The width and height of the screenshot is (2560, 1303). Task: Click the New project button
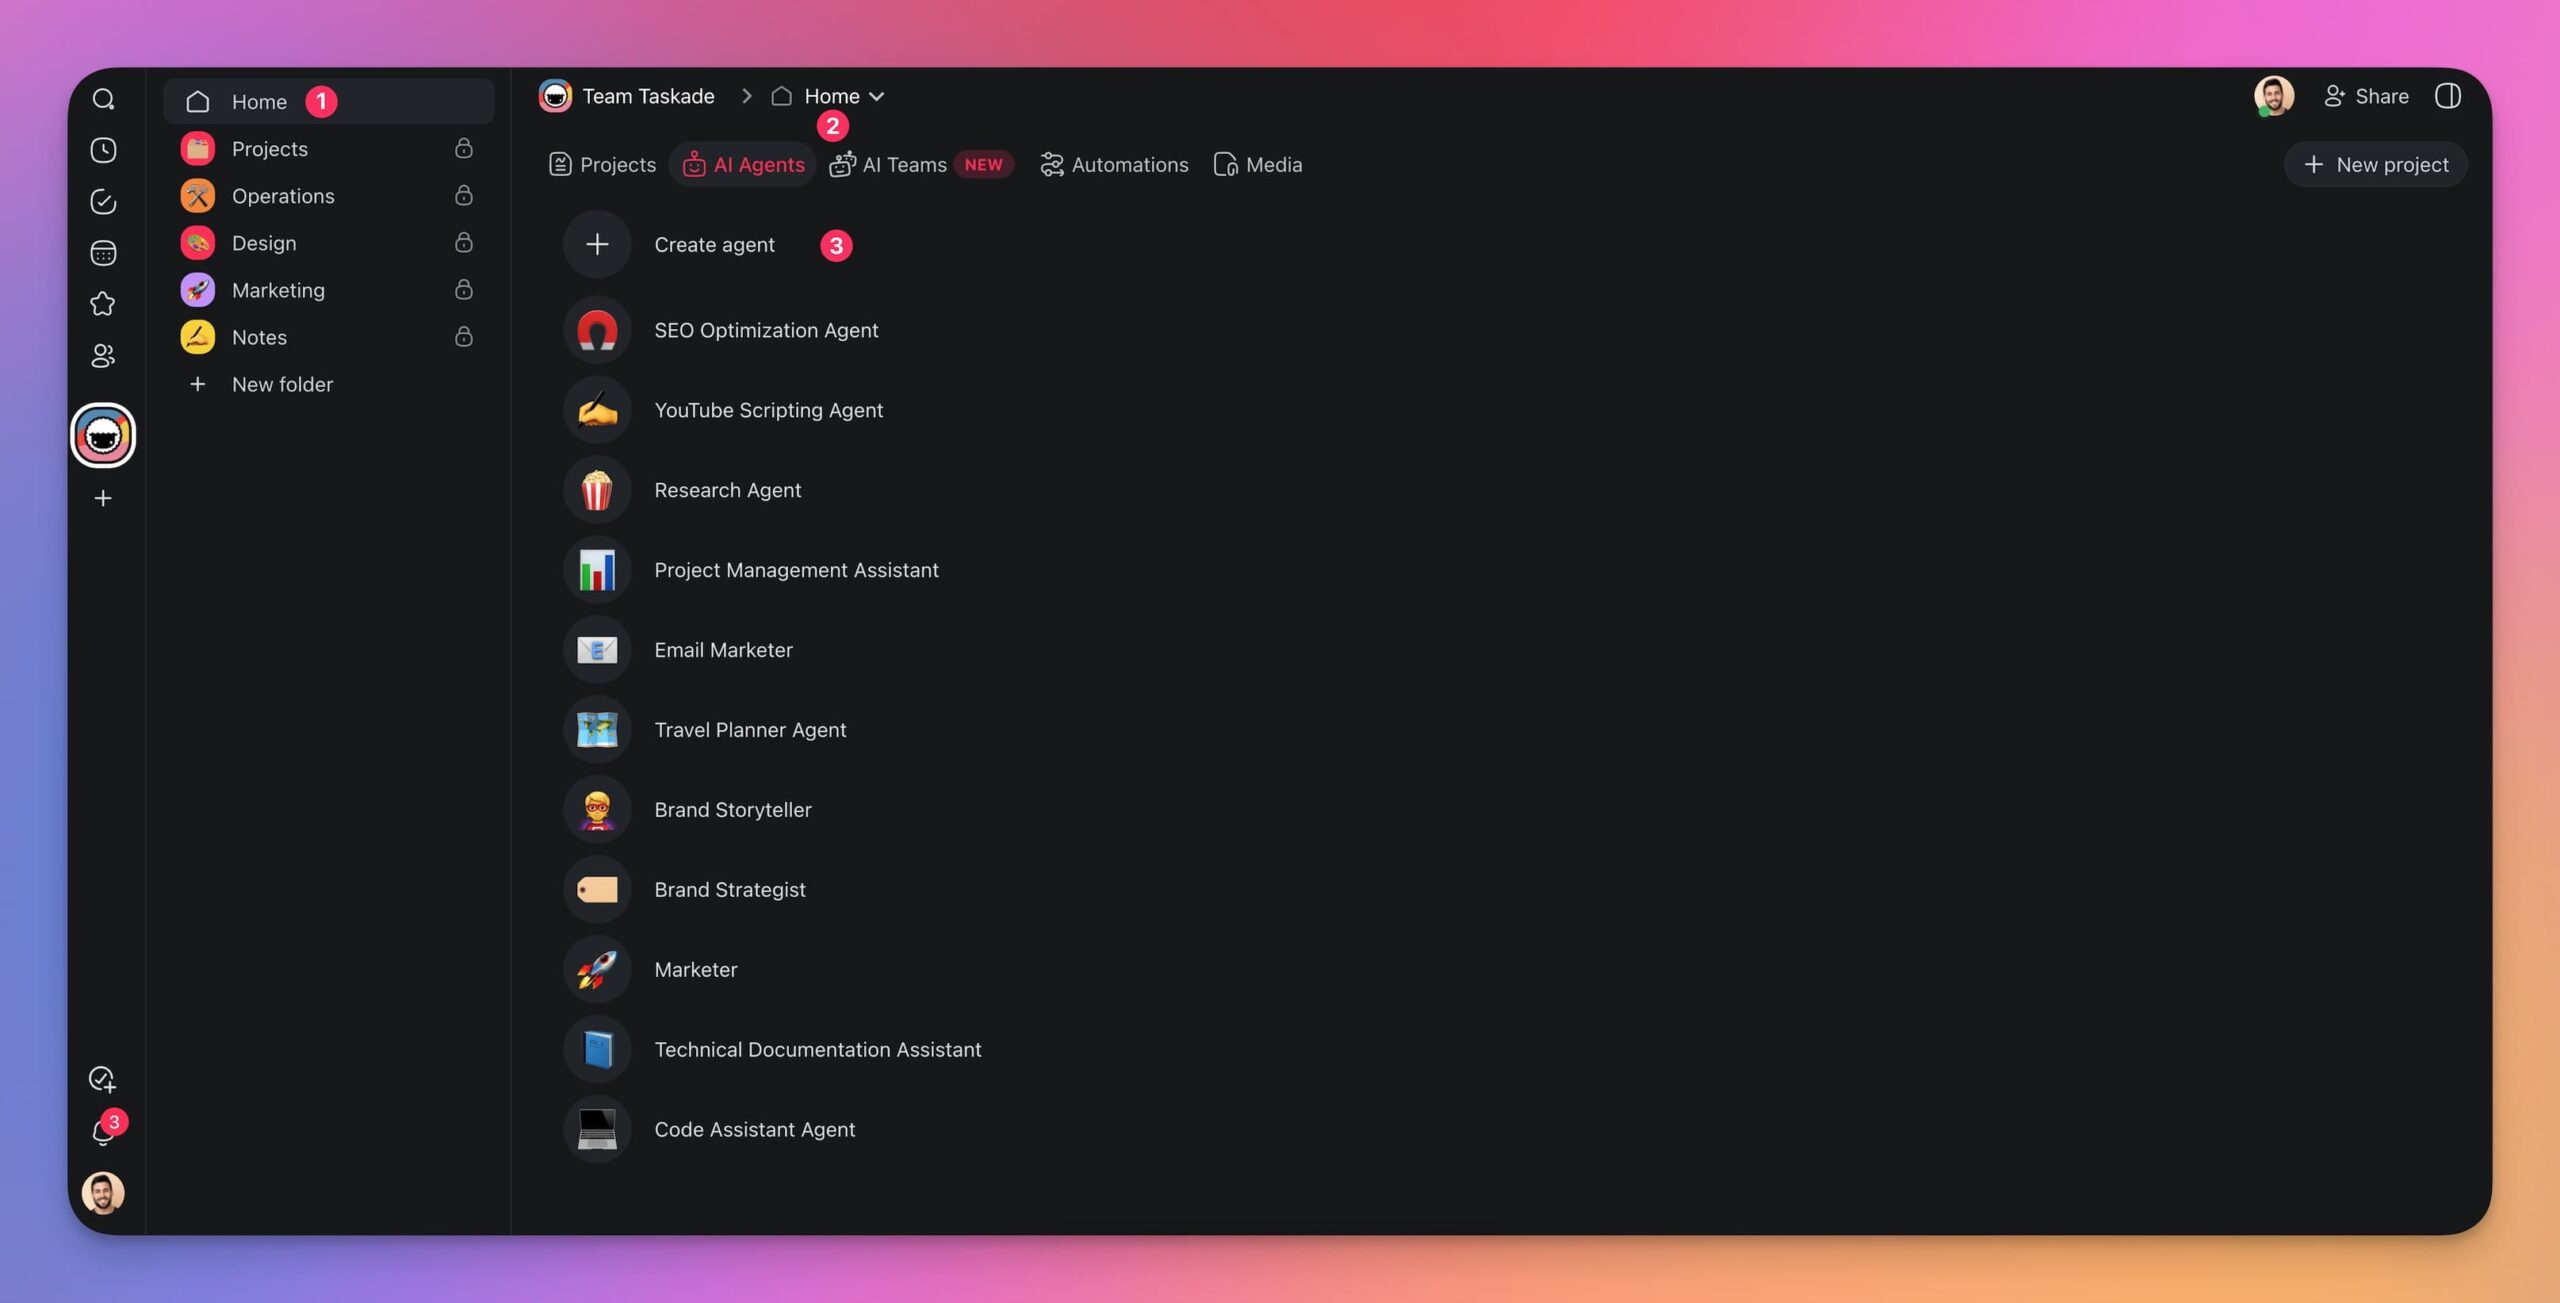[2375, 164]
